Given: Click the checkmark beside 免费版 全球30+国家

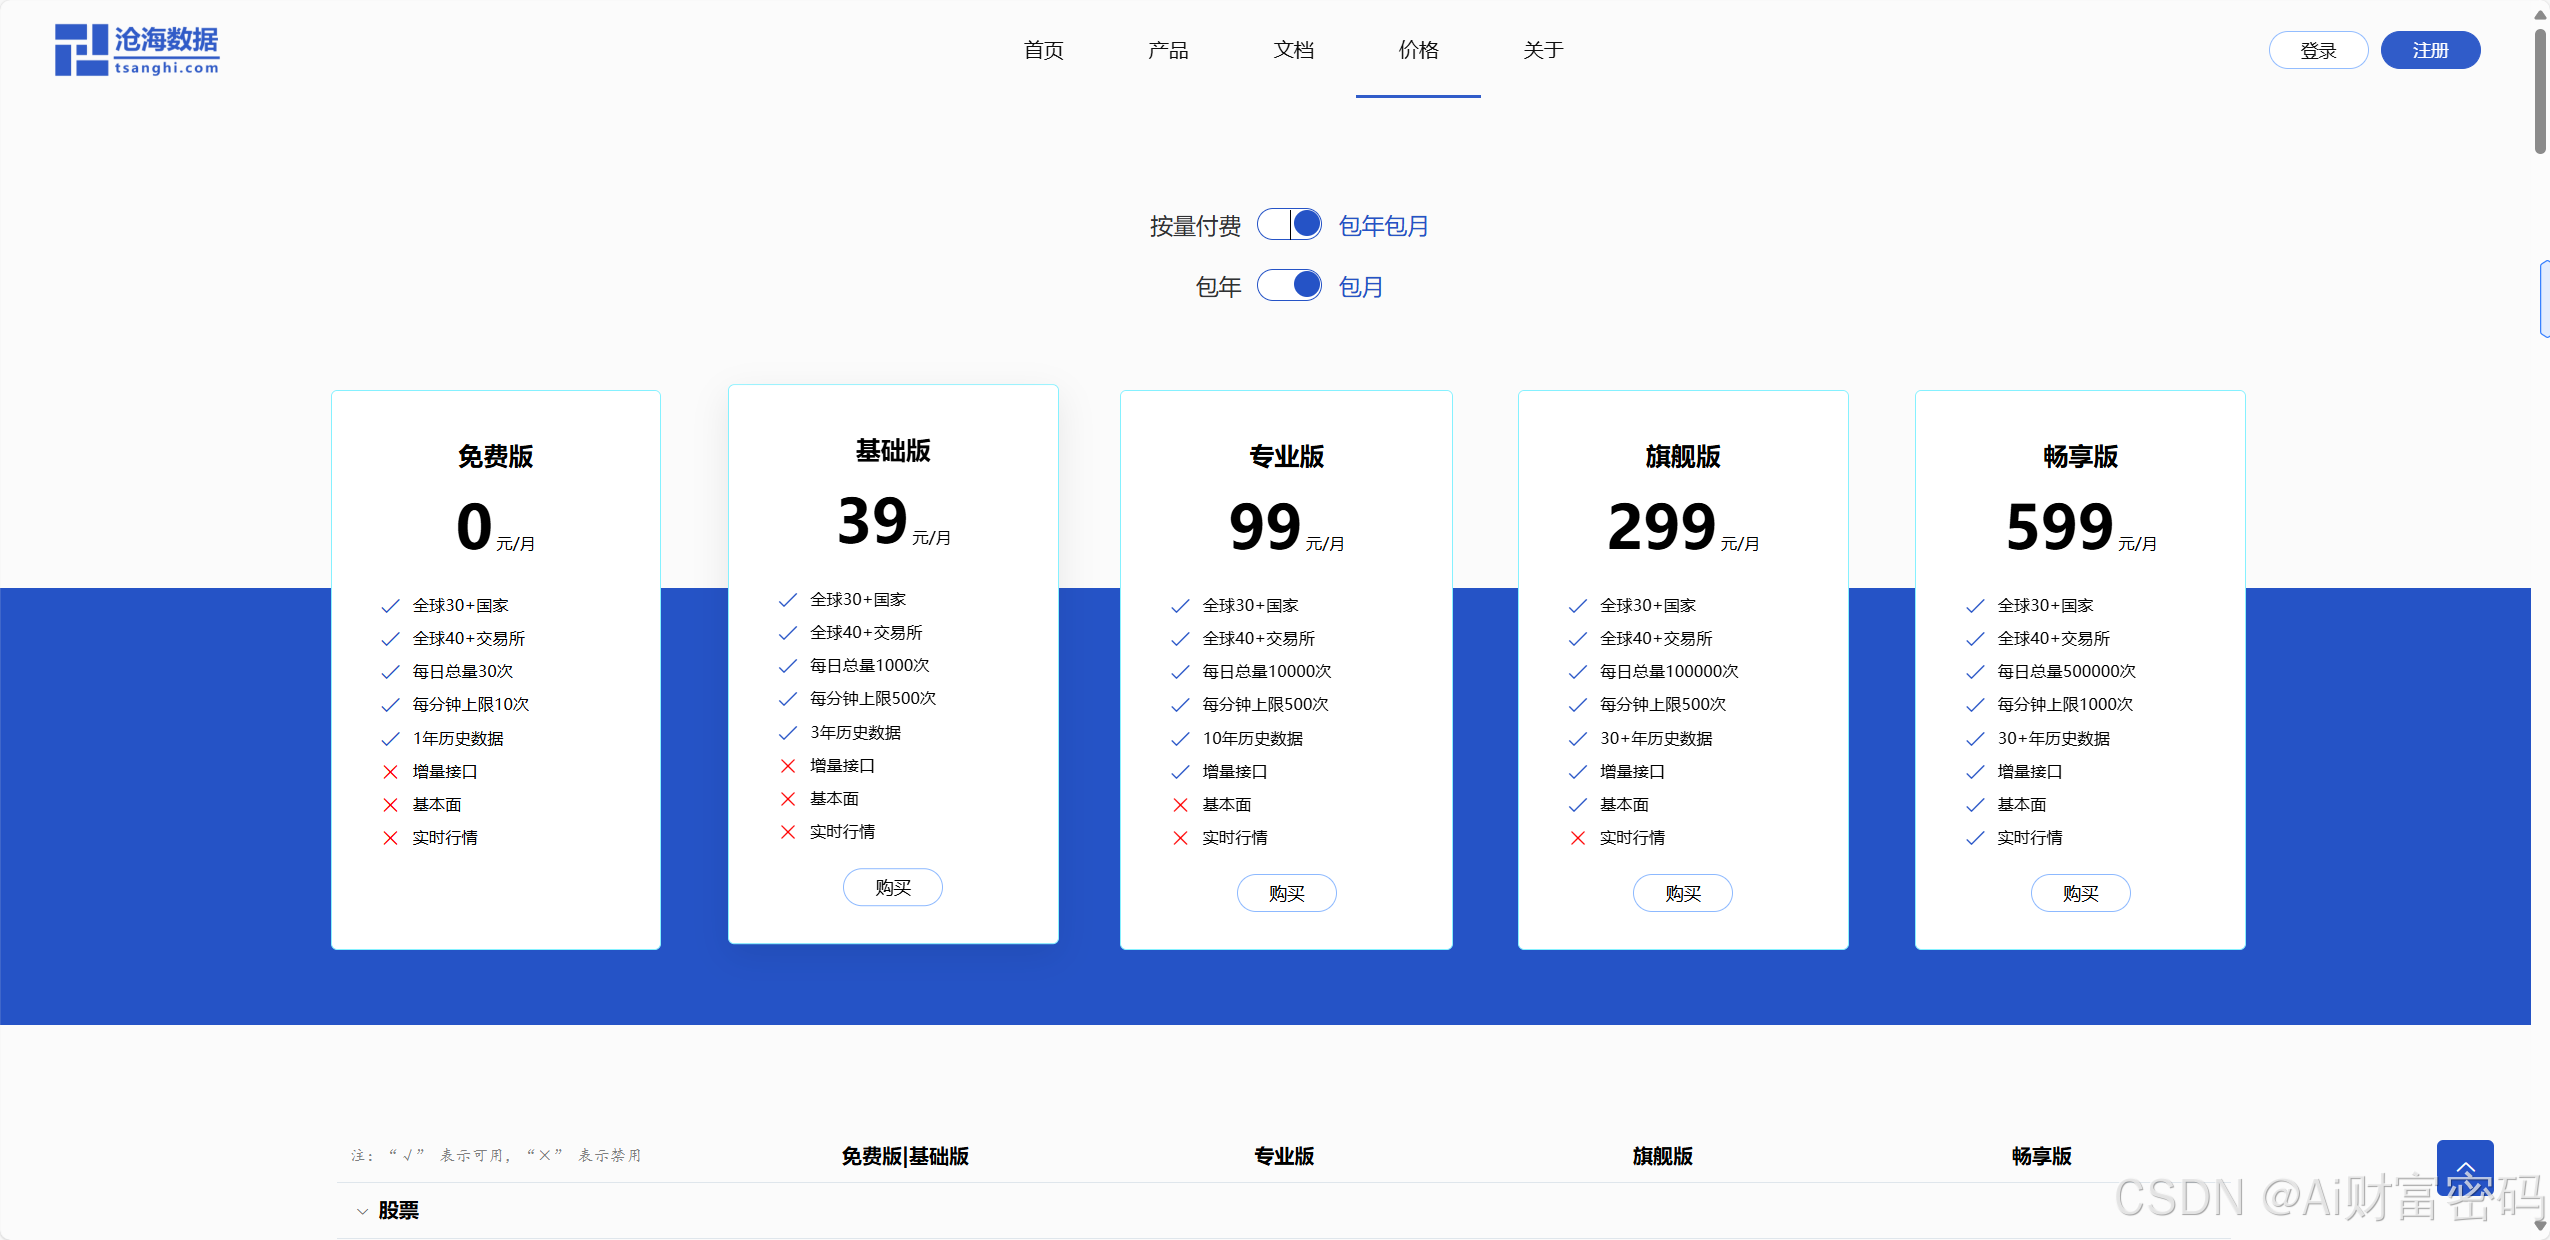Looking at the screenshot, I should click(390, 606).
